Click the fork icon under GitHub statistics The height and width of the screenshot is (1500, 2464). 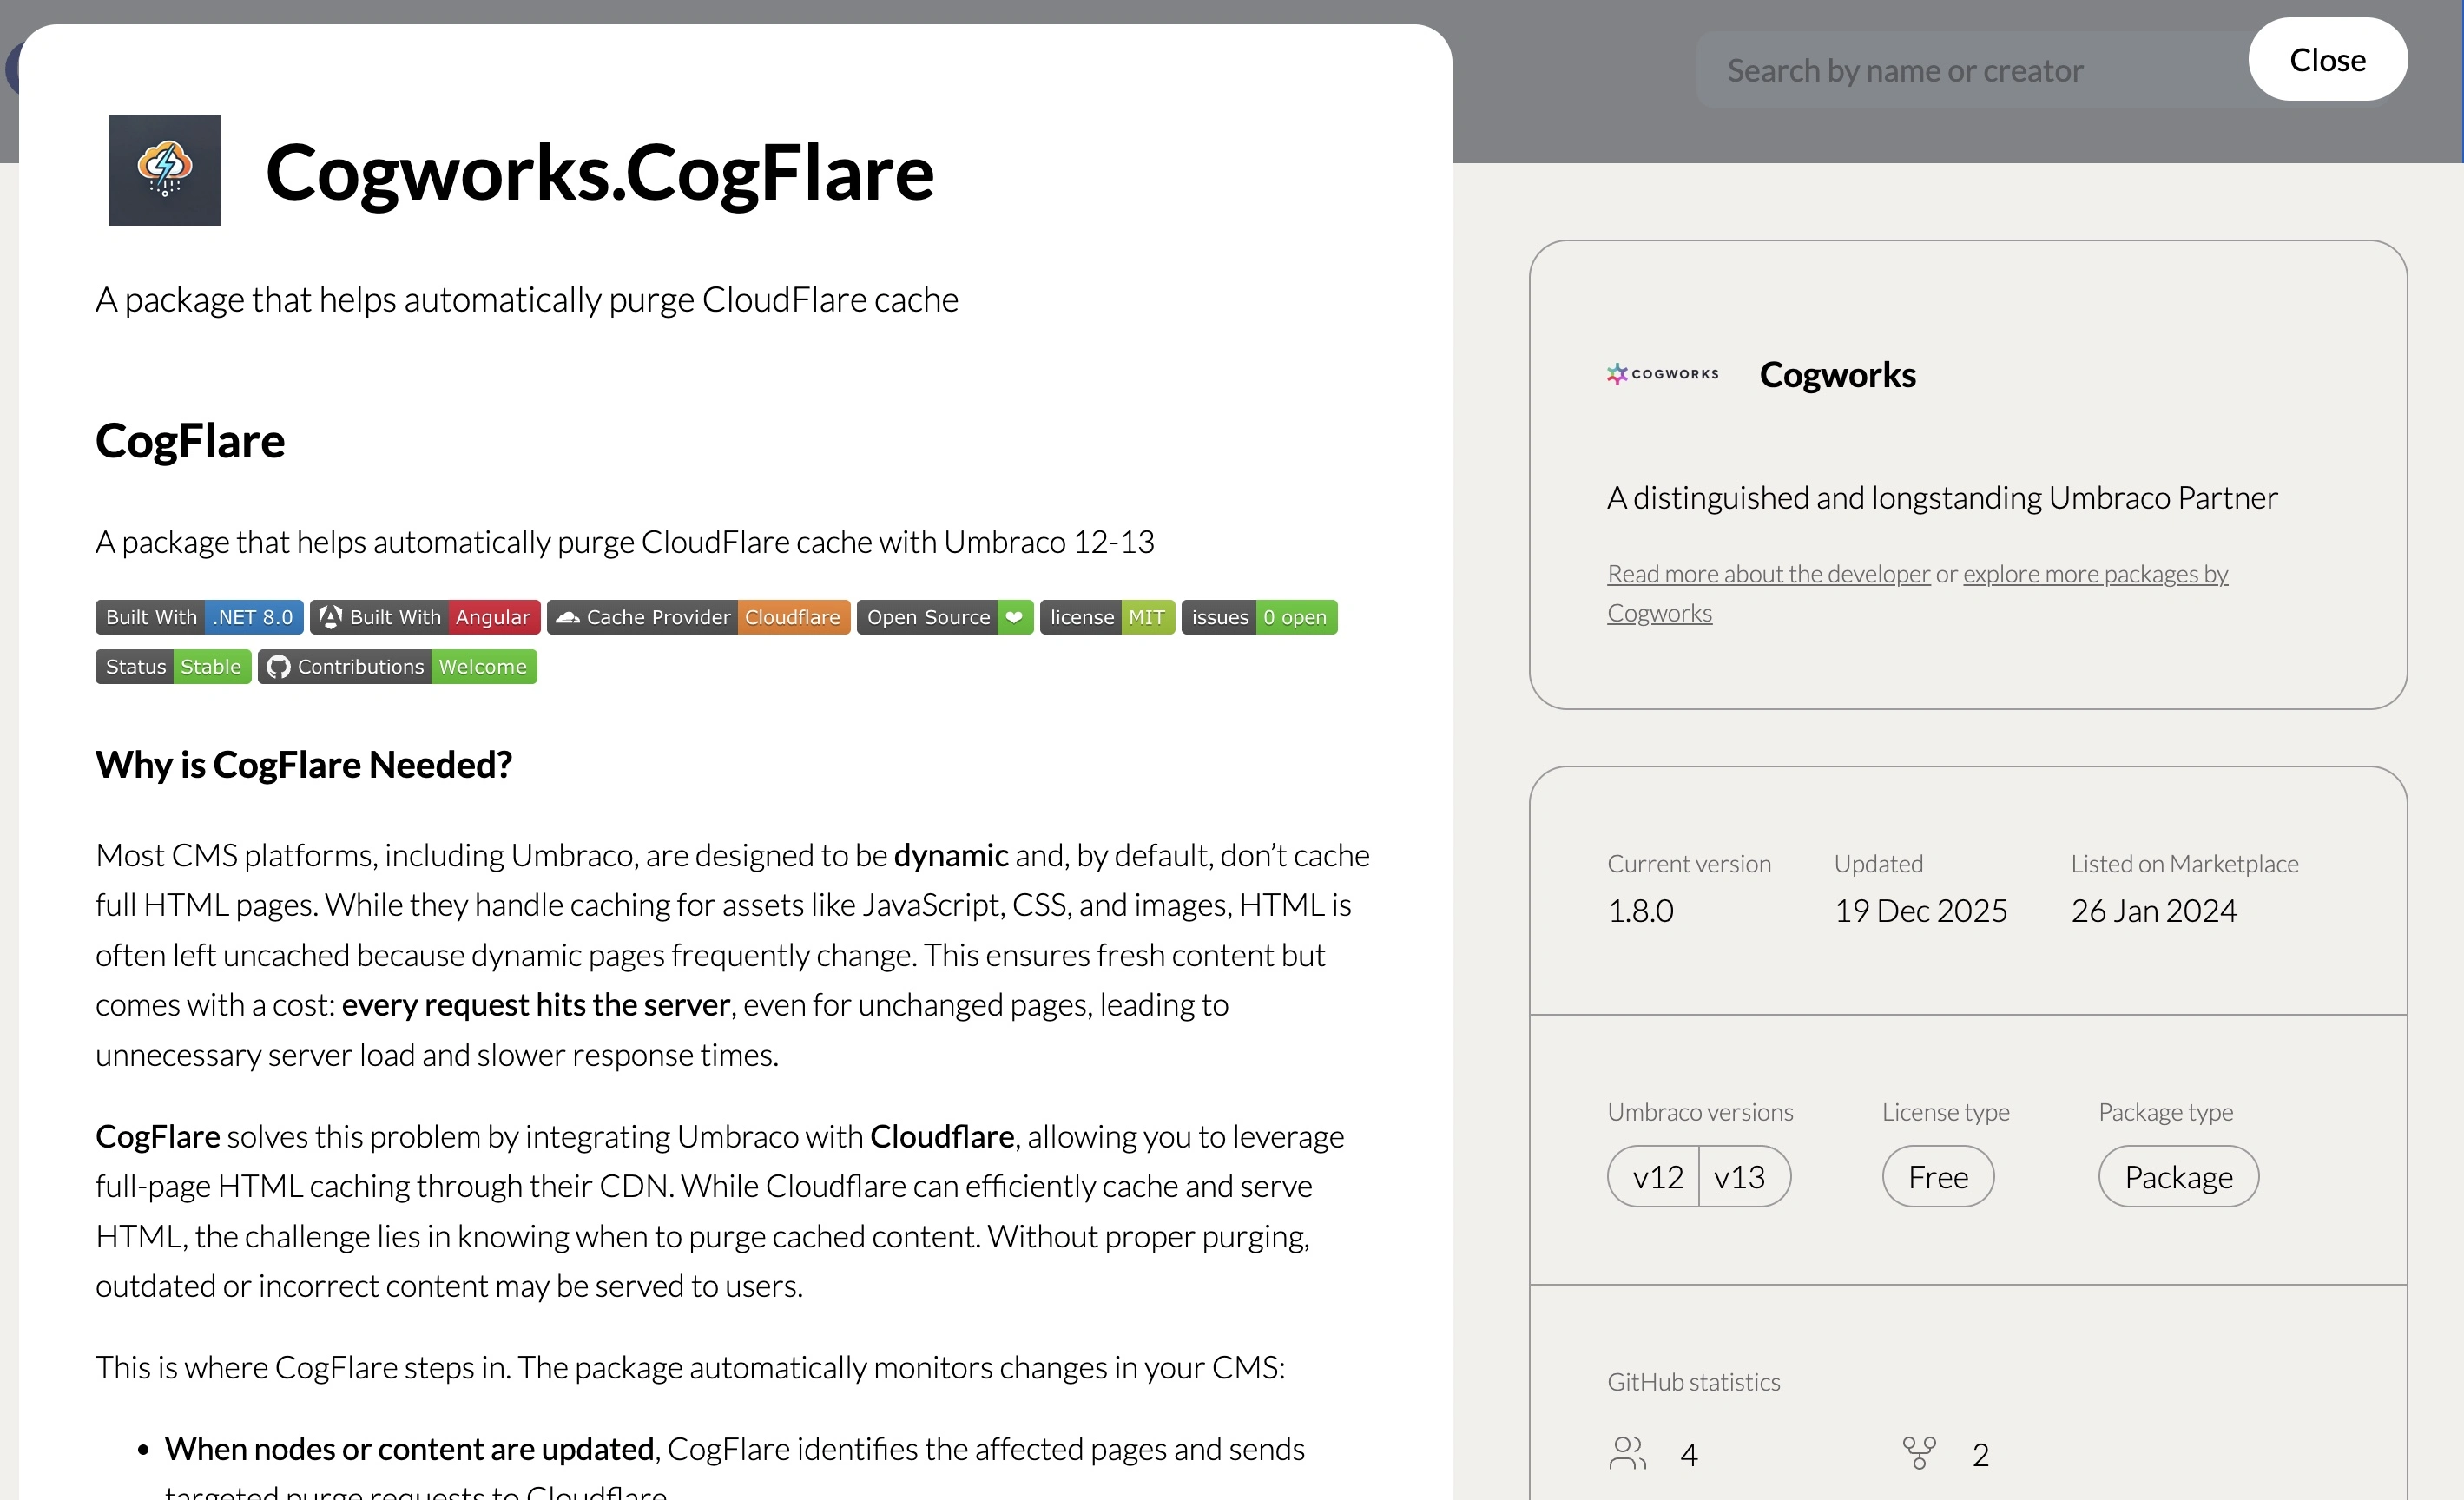[1919, 1453]
